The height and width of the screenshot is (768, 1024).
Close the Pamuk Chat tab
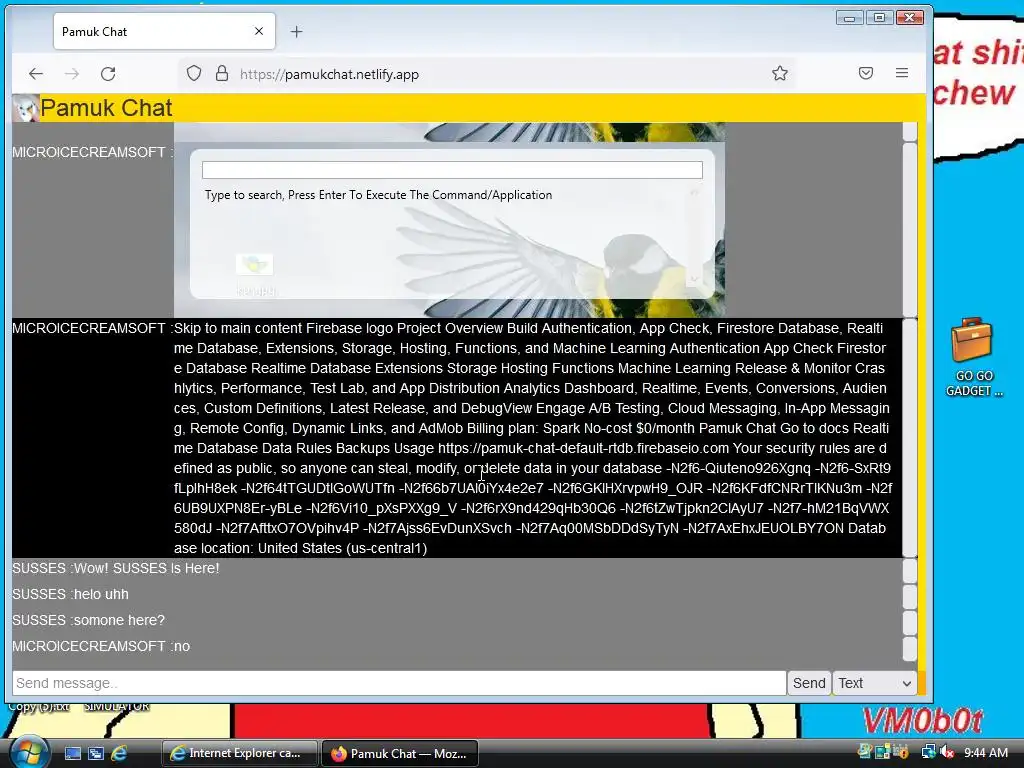click(259, 31)
